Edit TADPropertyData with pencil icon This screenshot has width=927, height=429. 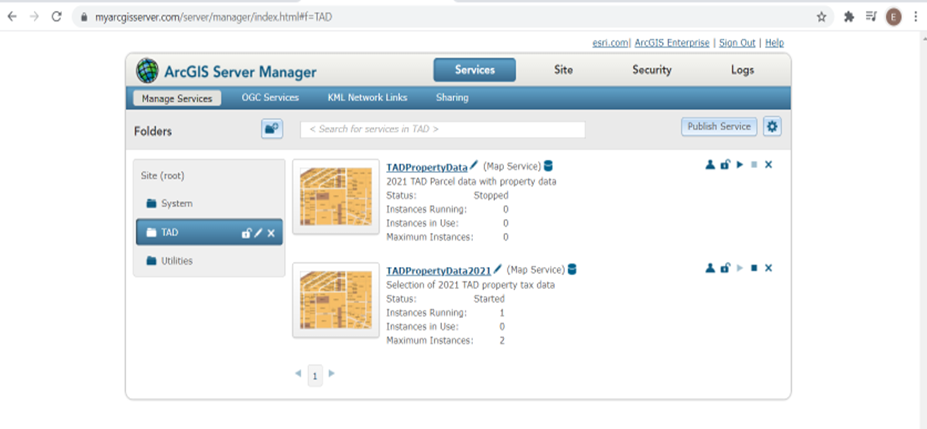pos(474,165)
